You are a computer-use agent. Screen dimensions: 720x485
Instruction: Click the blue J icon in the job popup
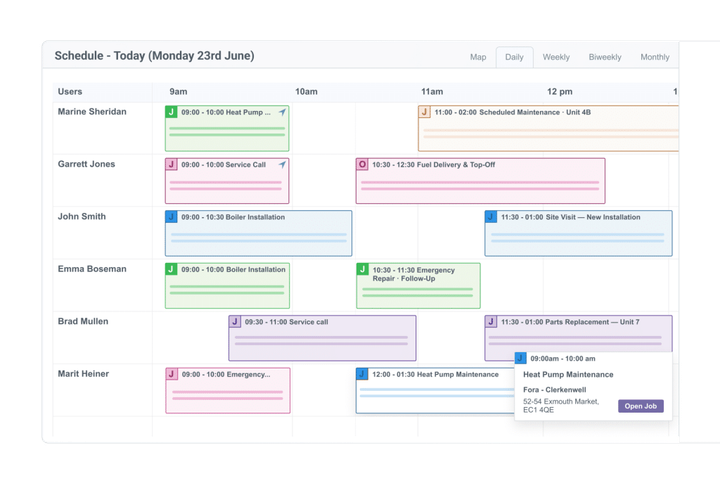point(520,358)
